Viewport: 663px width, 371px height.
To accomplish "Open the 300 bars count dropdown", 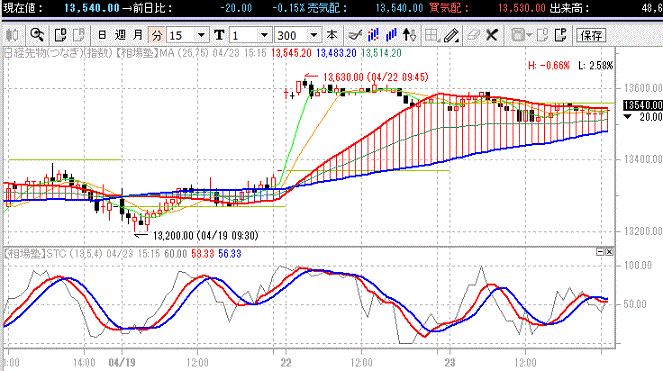I will pos(314,36).
